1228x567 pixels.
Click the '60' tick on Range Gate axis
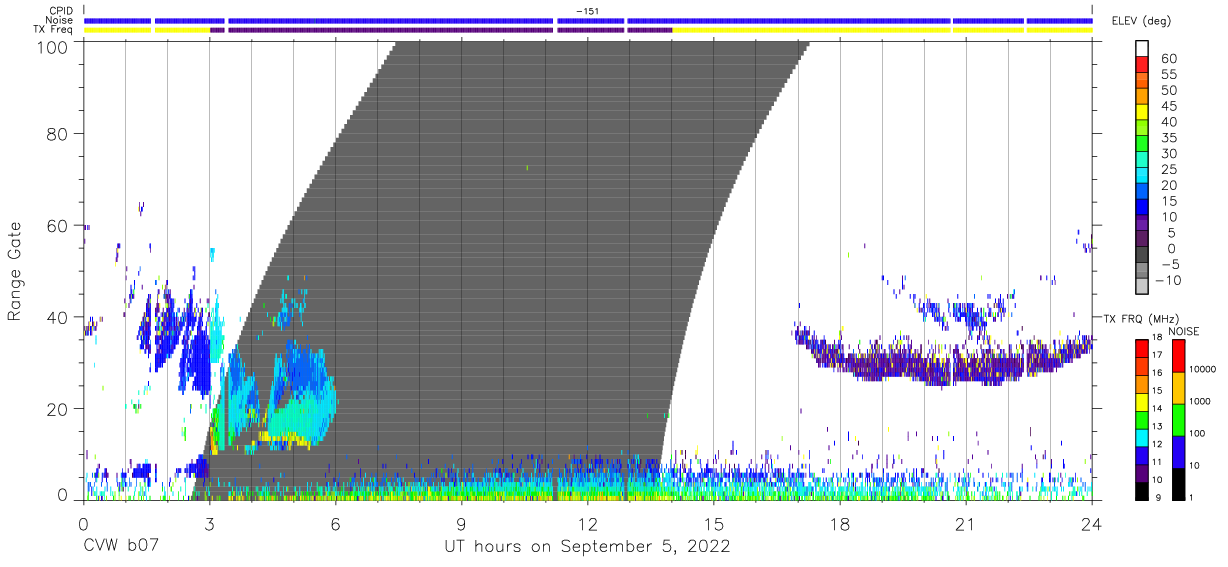57,225
